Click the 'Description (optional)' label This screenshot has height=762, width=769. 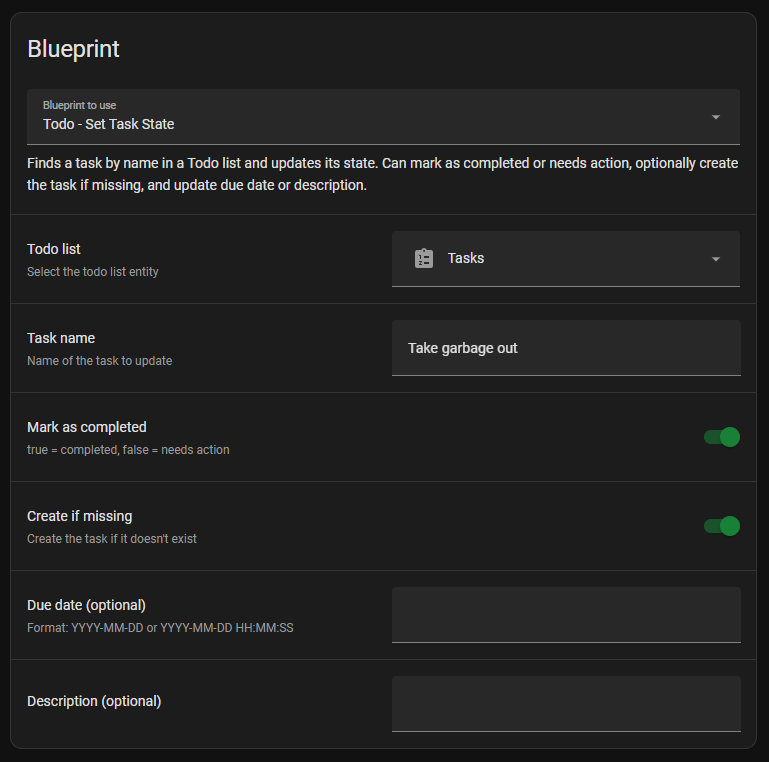point(94,701)
